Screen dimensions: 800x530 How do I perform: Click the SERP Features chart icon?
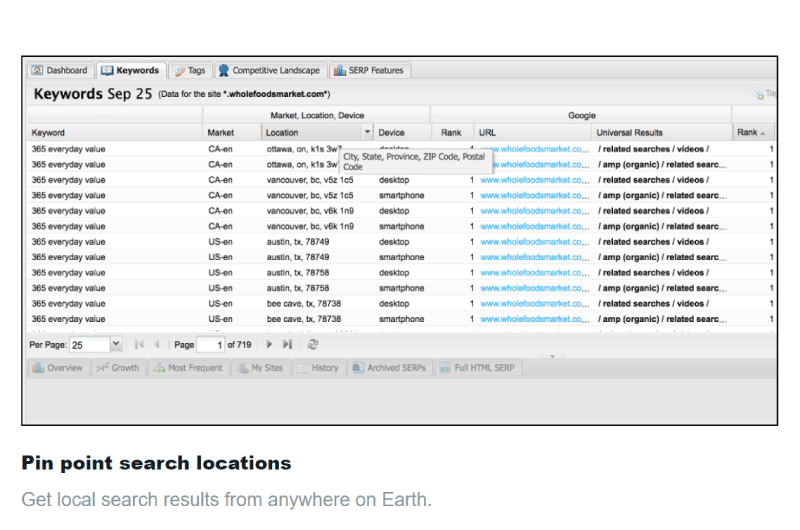(339, 70)
